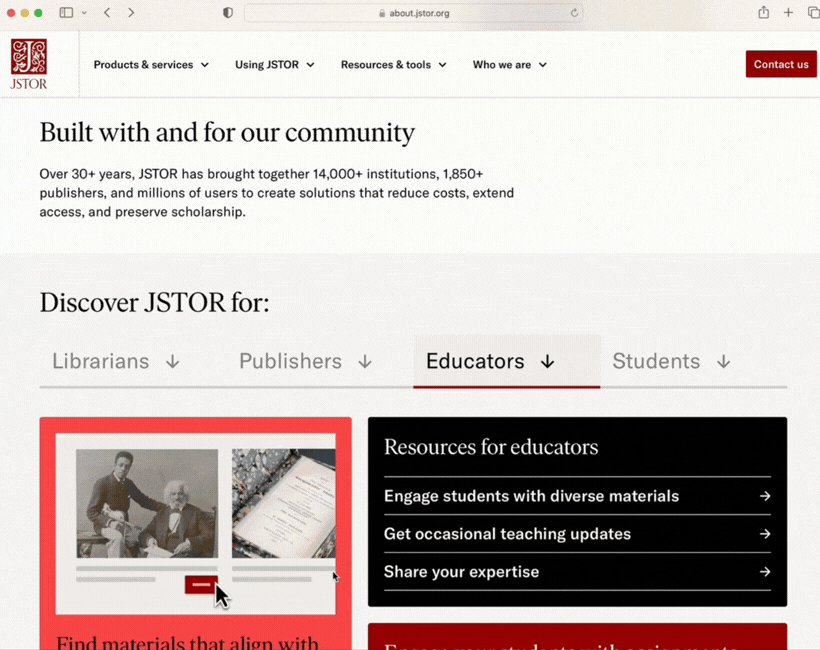Click the Resources for educators heading
Image resolution: width=820 pixels, height=650 pixels.
tap(491, 447)
